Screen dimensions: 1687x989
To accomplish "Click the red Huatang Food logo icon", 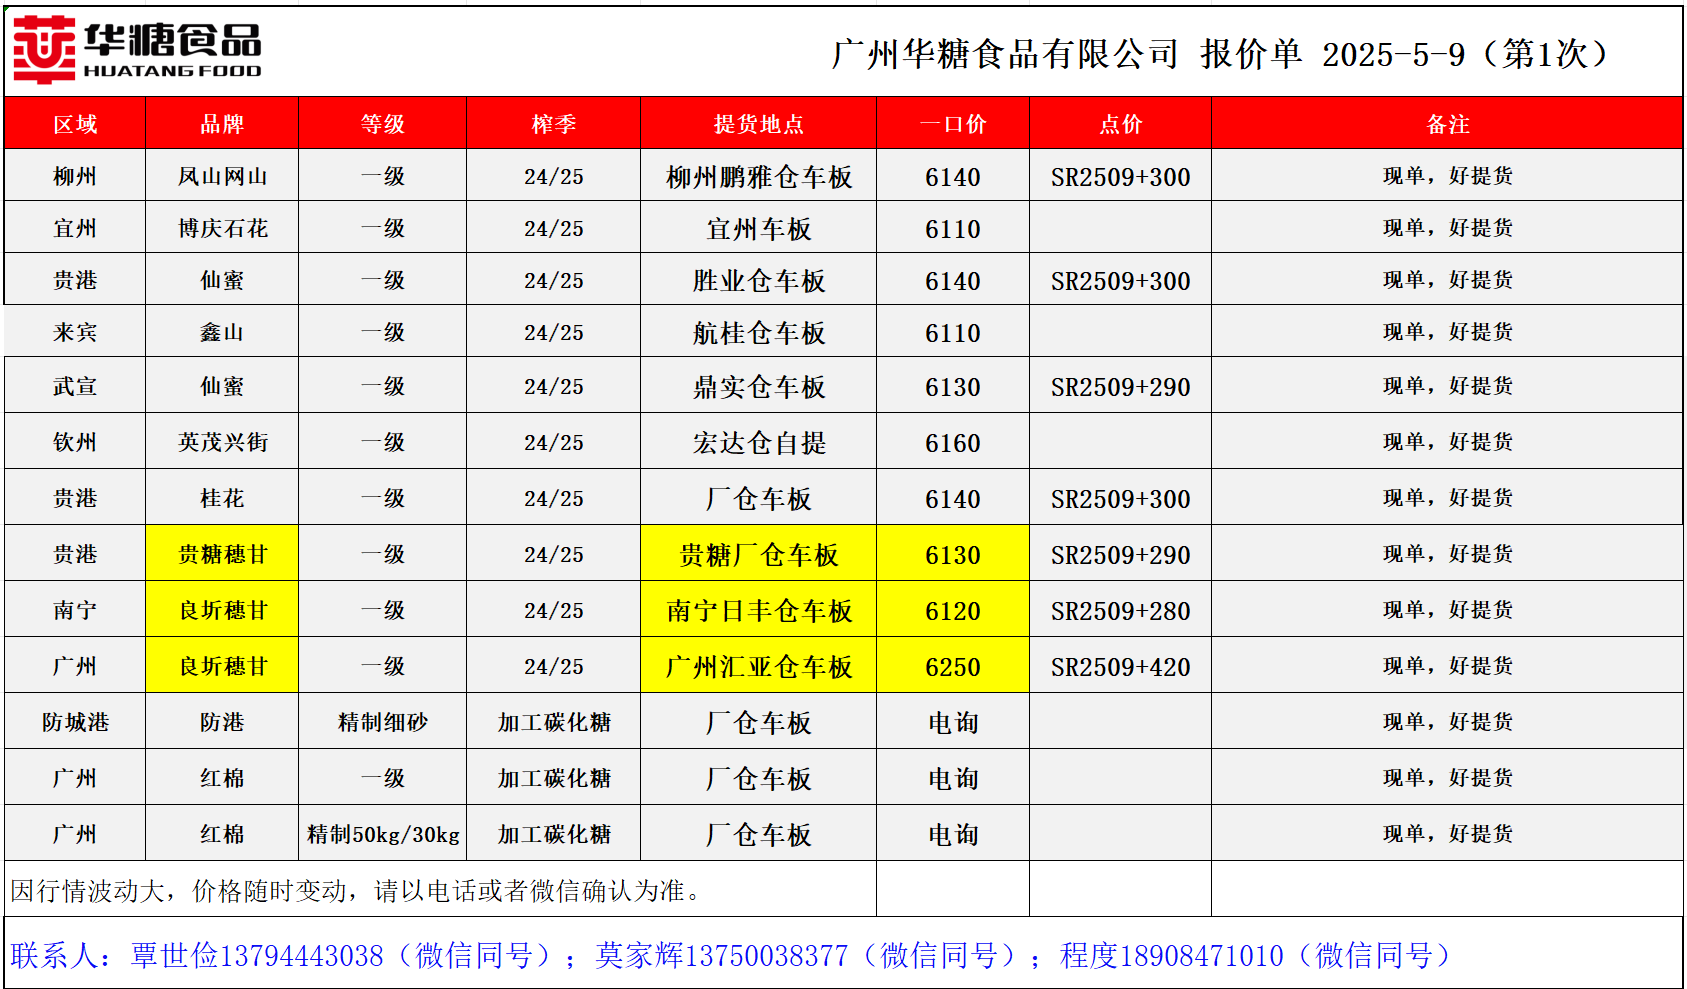I will coord(44,50).
